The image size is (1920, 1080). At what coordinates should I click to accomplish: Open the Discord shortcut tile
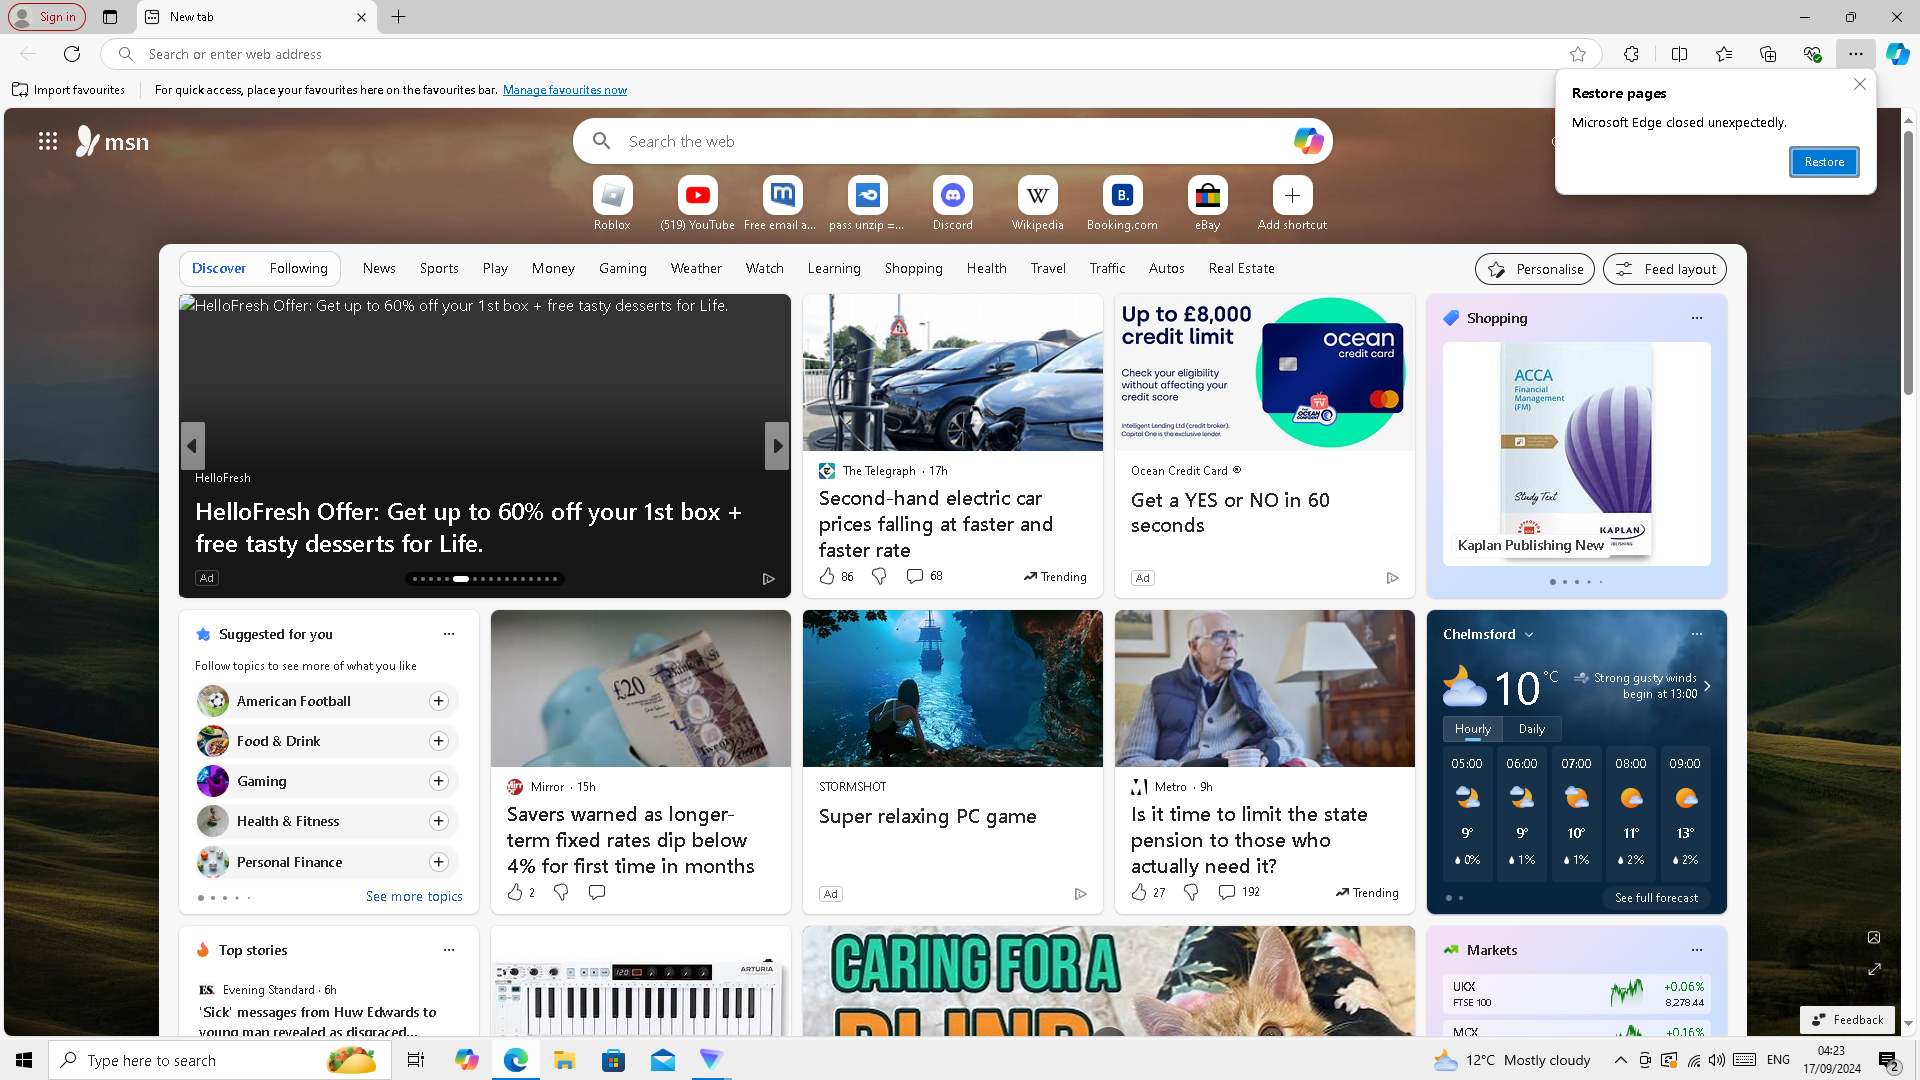[x=952, y=204]
